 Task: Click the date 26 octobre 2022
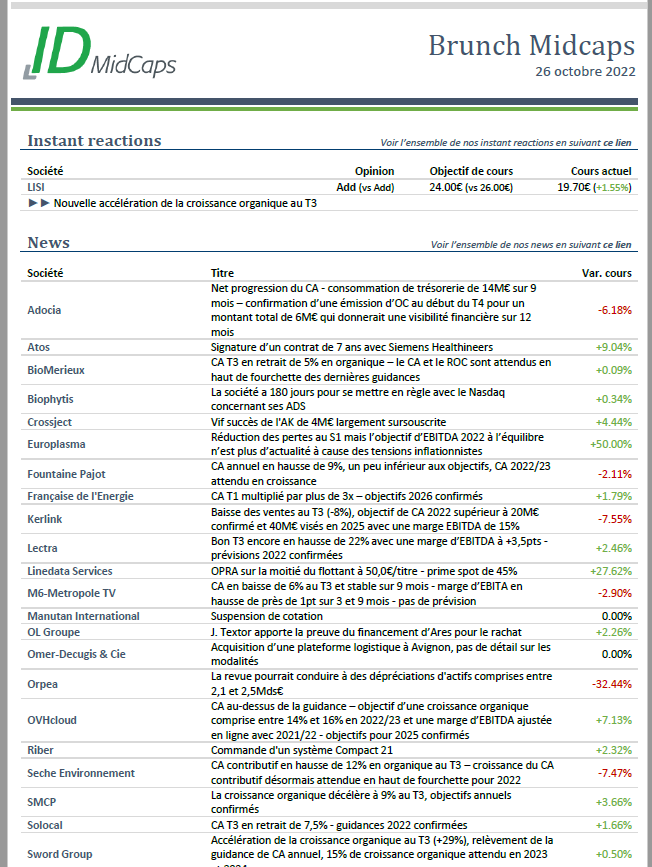coord(585,71)
